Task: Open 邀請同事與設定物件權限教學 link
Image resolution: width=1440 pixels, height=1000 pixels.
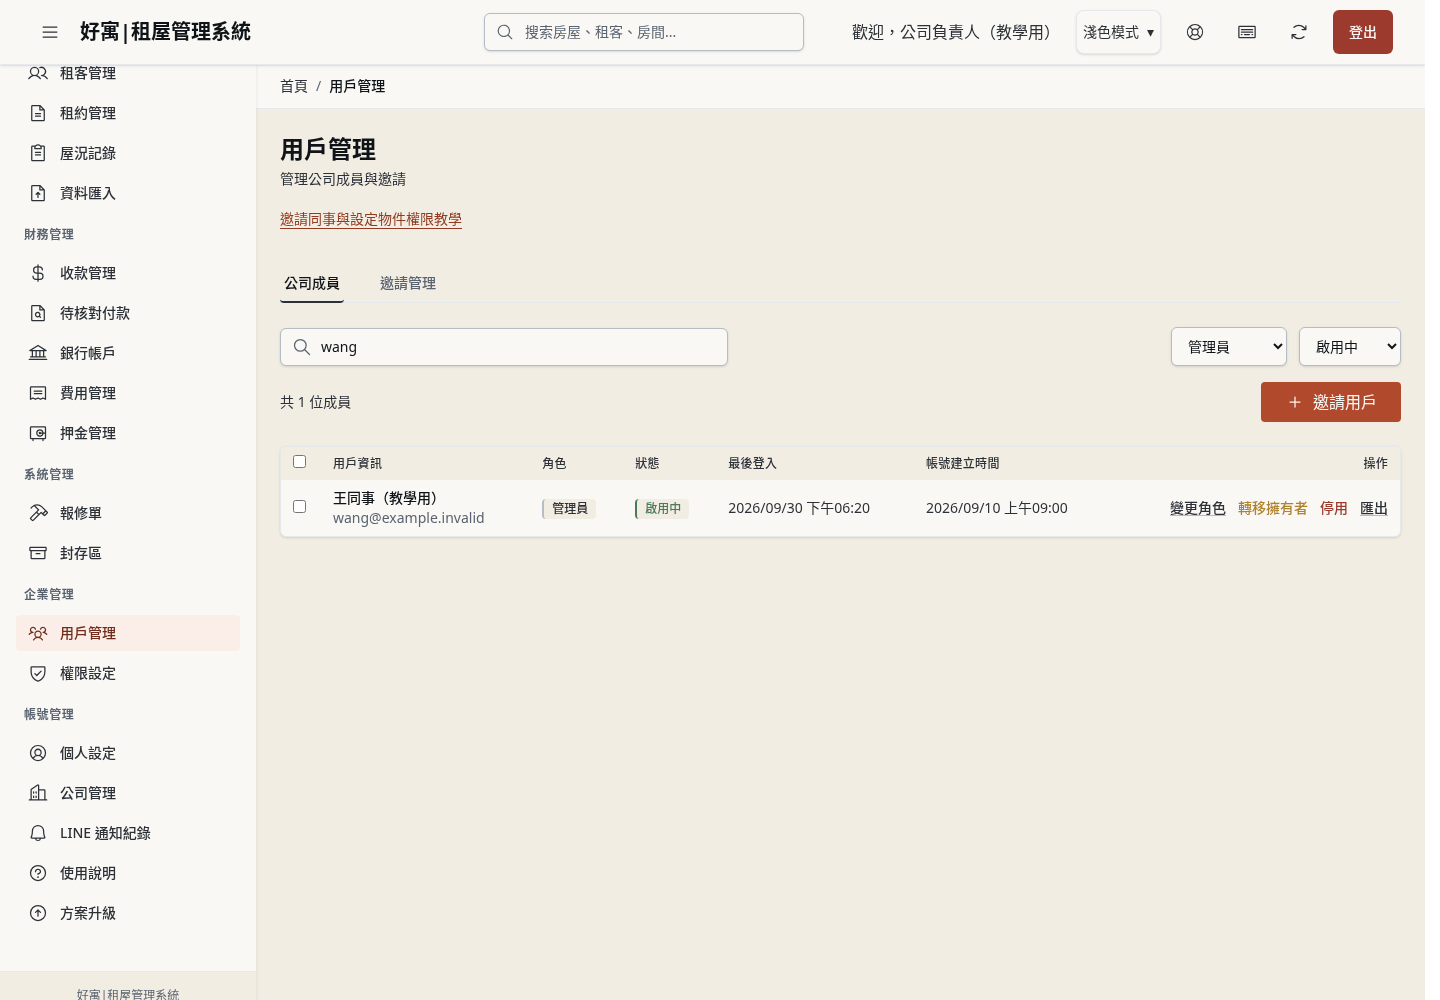Action: [371, 219]
